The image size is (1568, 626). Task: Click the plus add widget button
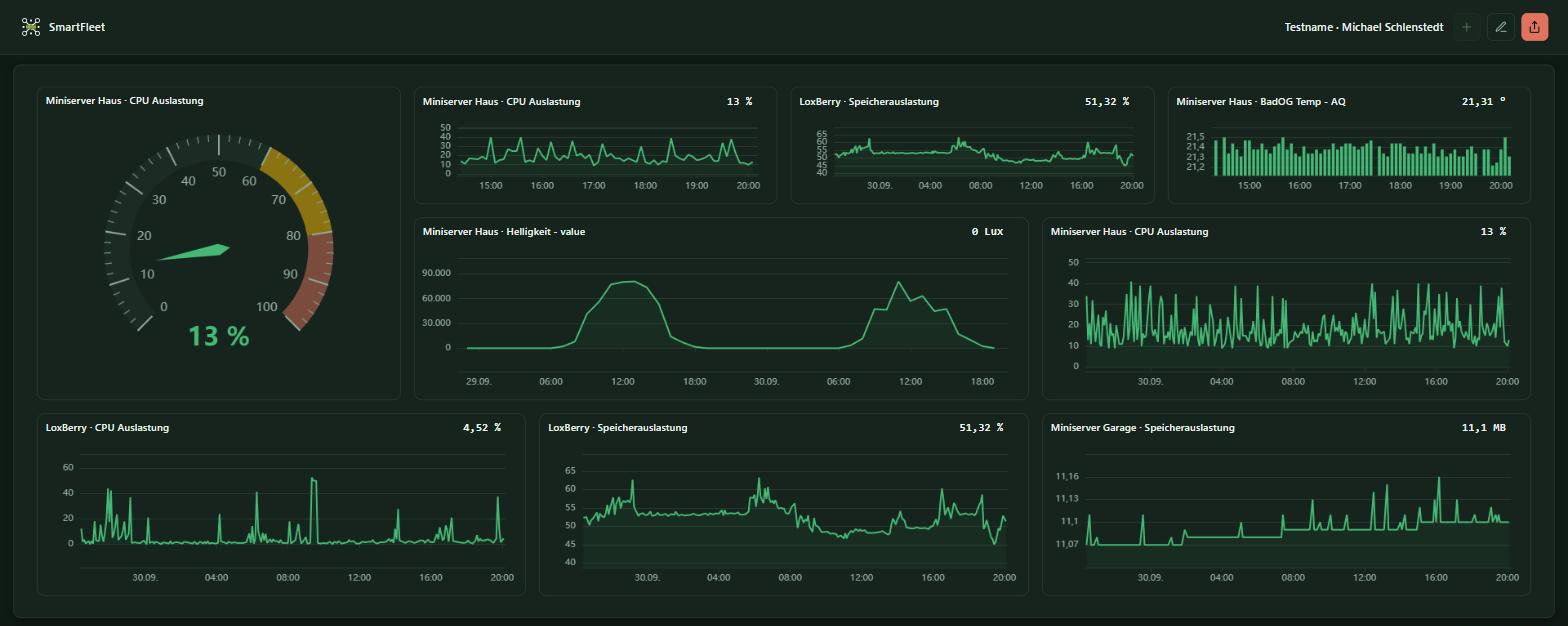[x=1466, y=27]
